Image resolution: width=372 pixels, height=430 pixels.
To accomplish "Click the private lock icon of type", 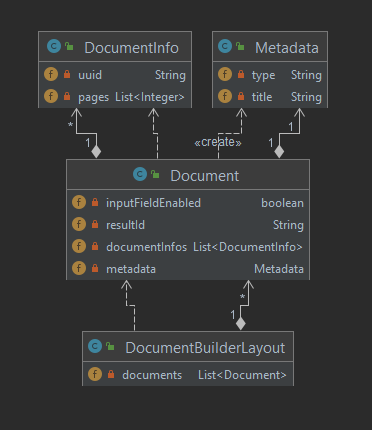I will point(241,74).
